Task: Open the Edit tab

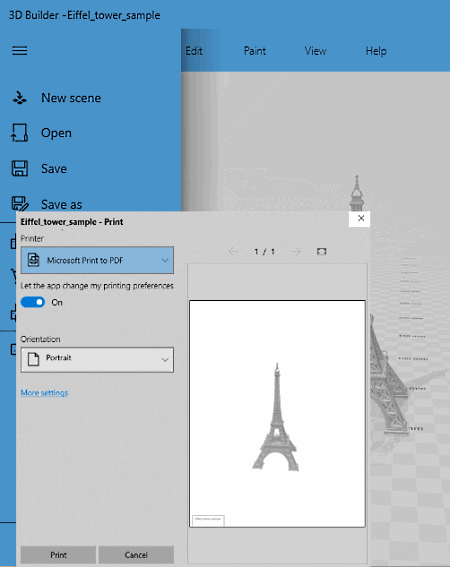Action: click(194, 51)
